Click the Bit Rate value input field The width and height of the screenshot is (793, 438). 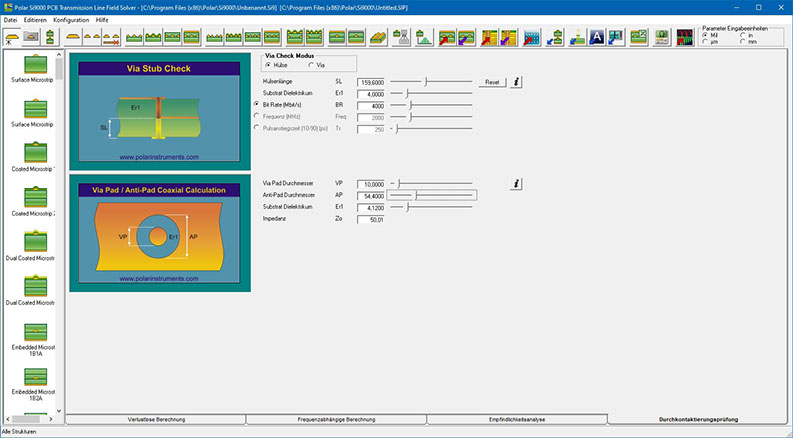[371, 105]
